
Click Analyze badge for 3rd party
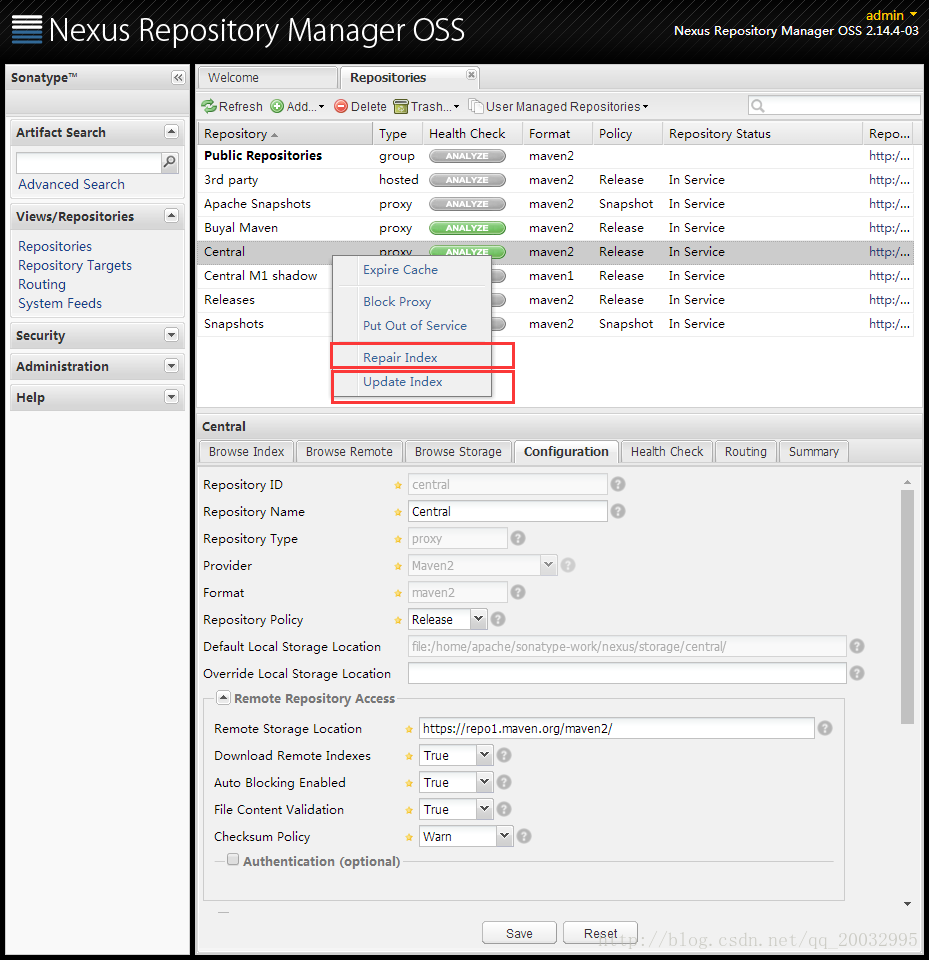[467, 180]
